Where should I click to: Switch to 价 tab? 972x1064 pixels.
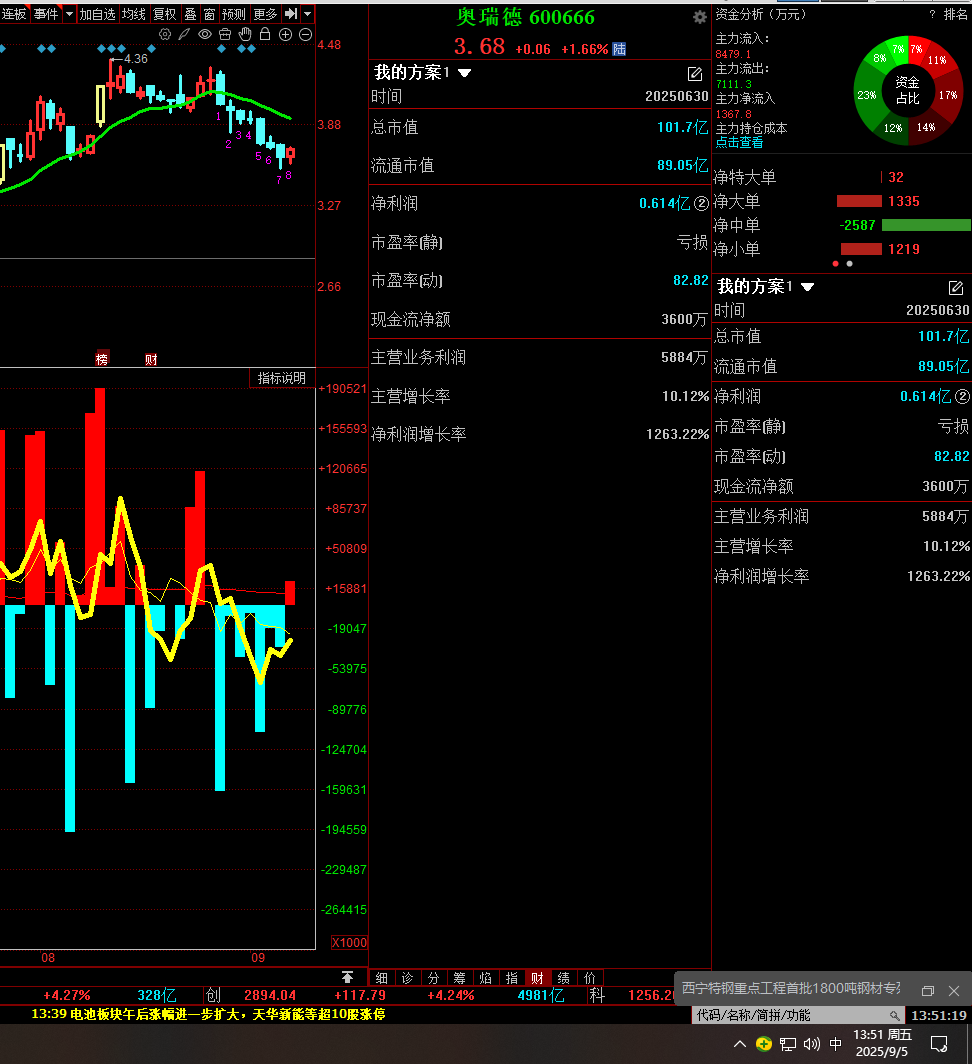click(590, 978)
